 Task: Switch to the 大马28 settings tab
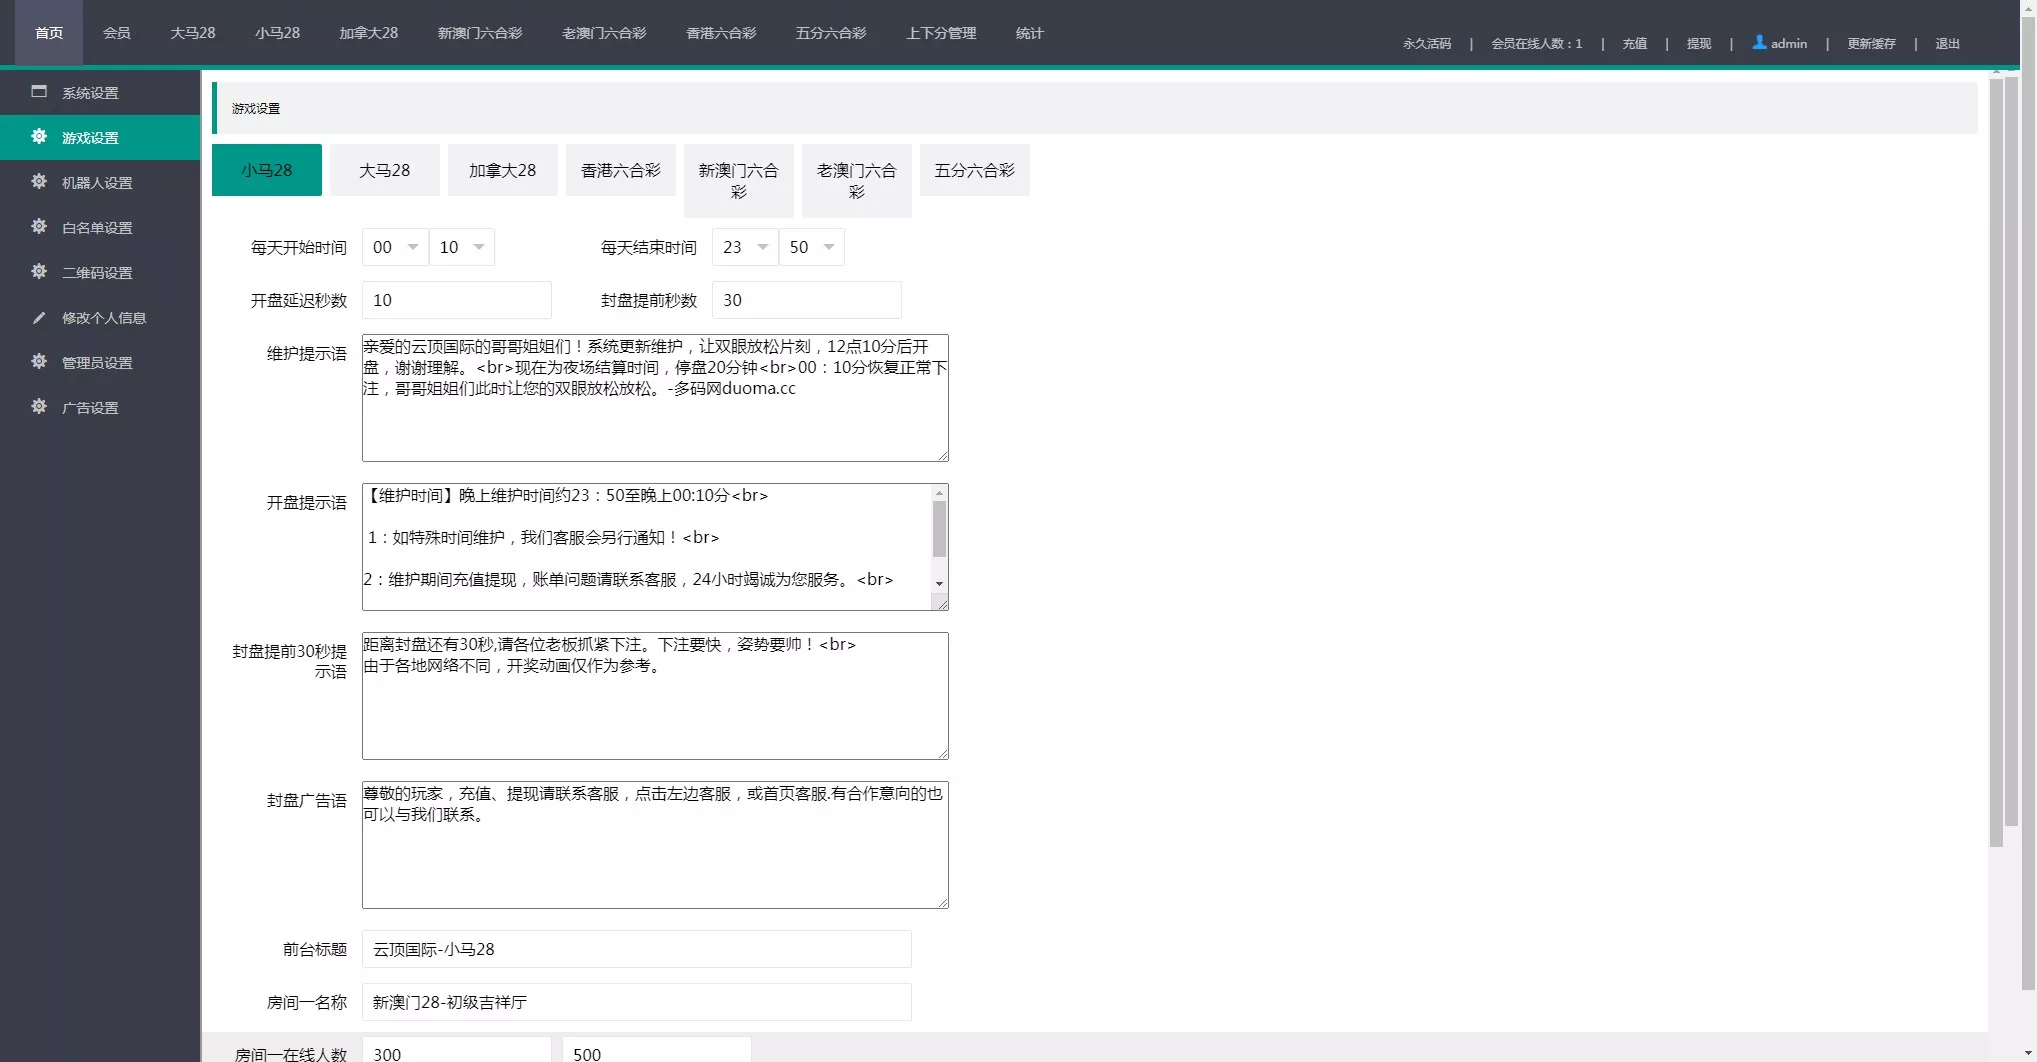tap(384, 170)
